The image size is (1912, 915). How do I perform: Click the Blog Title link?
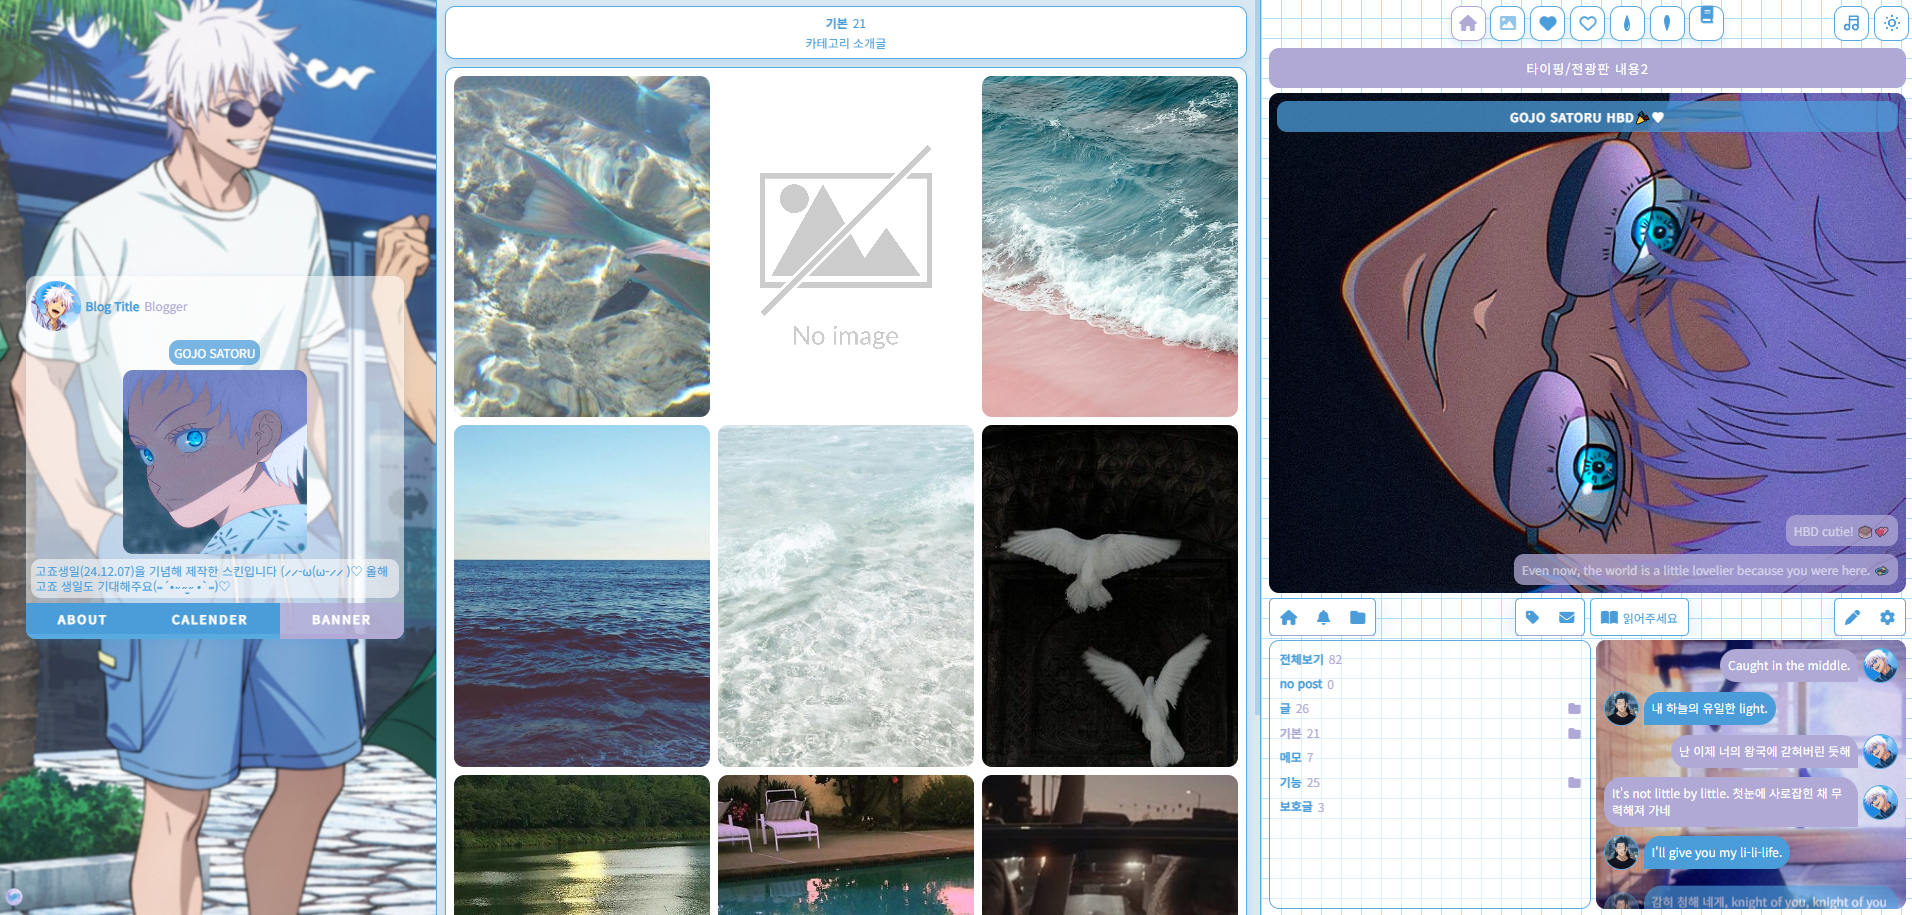tap(112, 307)
